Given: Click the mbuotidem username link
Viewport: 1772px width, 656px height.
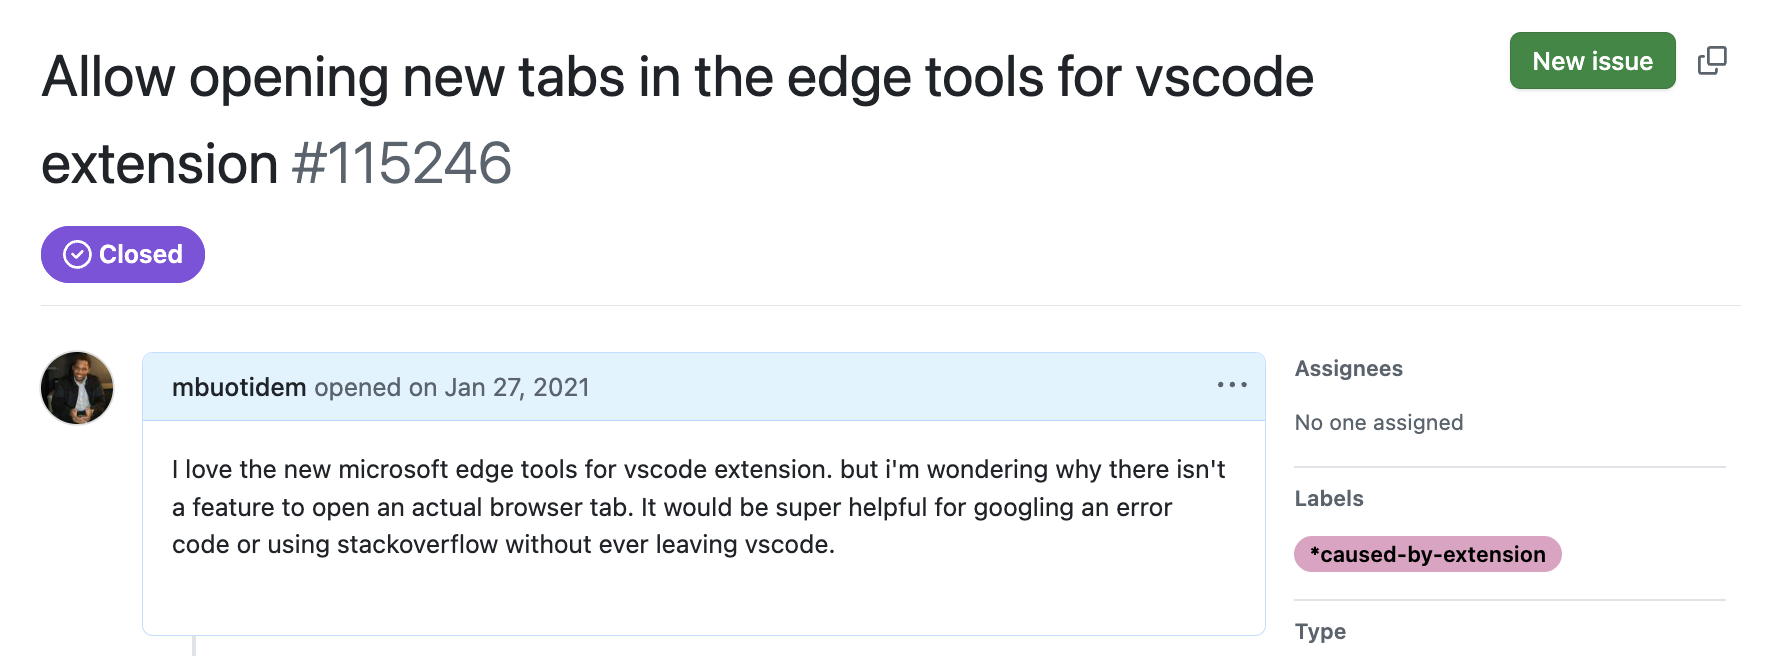Looking at the screenshot, I should point(239,387).
